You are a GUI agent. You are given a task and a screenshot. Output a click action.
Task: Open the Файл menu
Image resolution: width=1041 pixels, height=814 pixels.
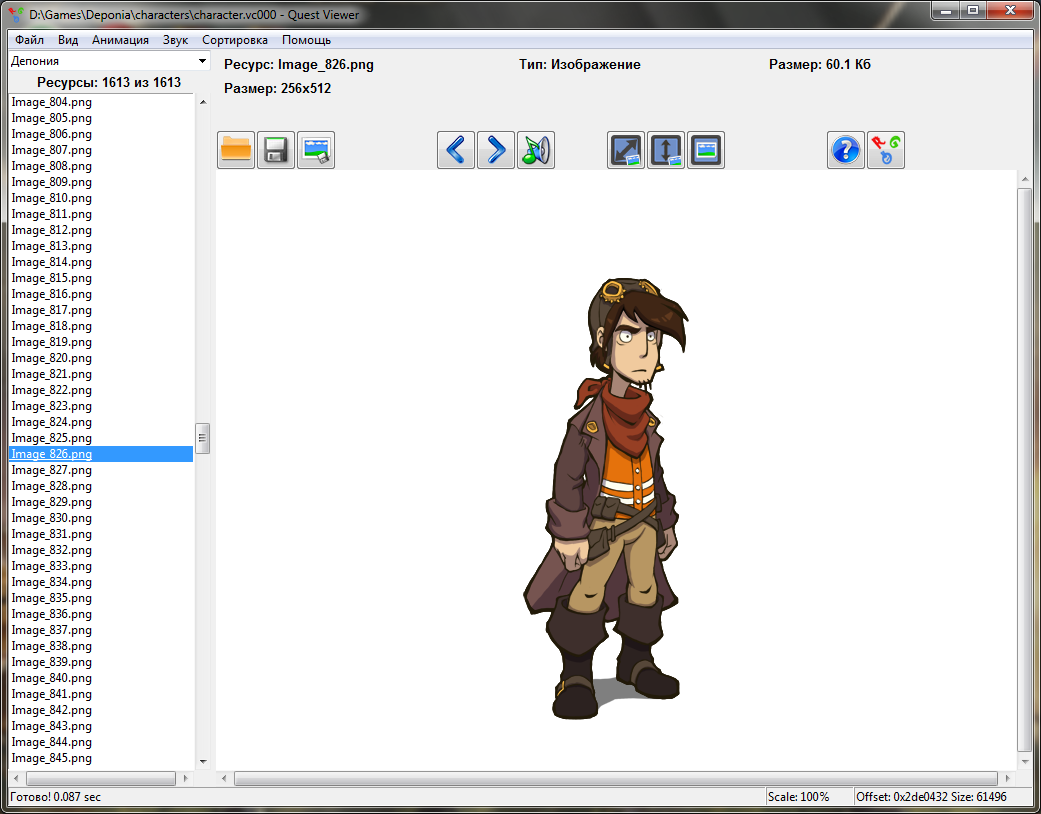pos(30,40)
